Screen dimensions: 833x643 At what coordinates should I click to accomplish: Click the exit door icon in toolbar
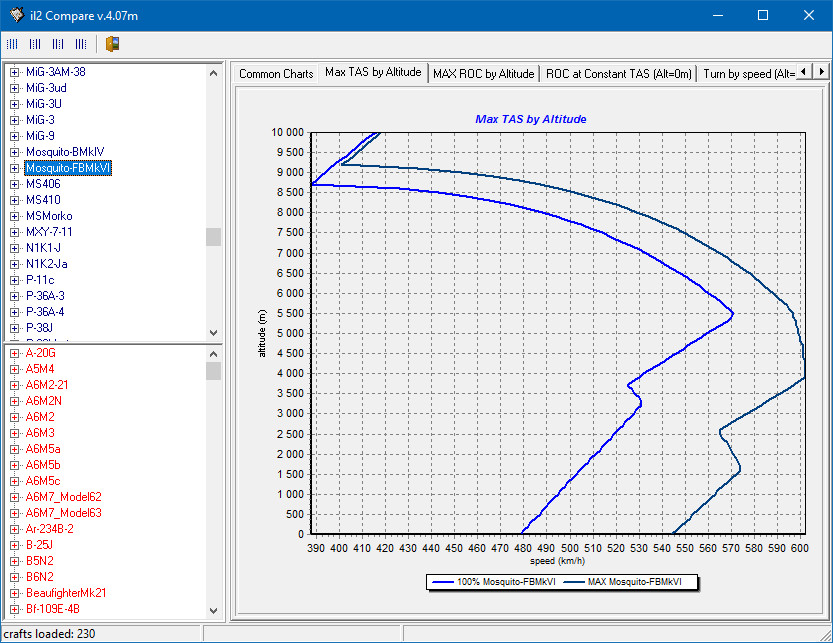click(x=112, y=44)
